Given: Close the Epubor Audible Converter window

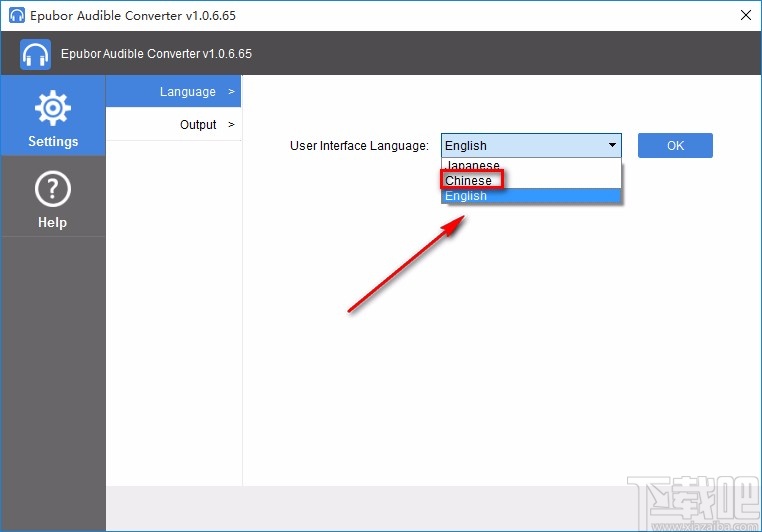Looking at the screenshot, I should pos(746,15).
